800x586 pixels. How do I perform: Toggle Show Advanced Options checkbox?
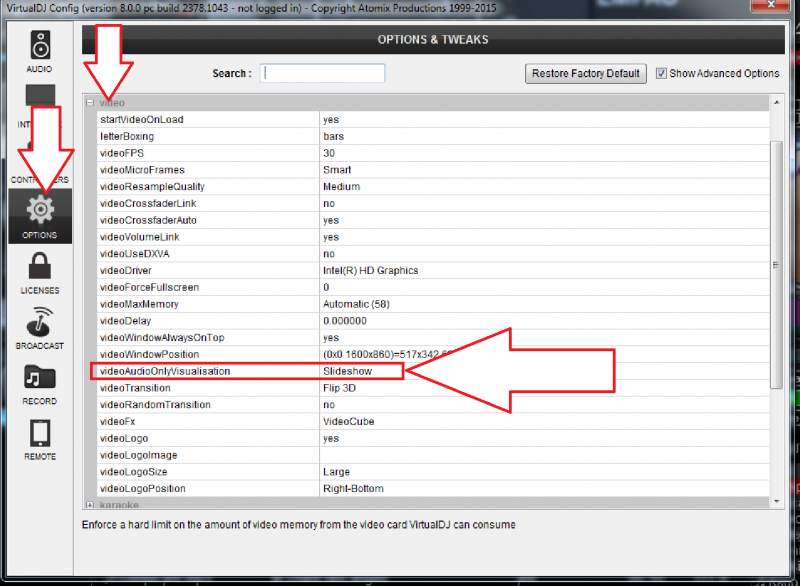click(661, 73)
